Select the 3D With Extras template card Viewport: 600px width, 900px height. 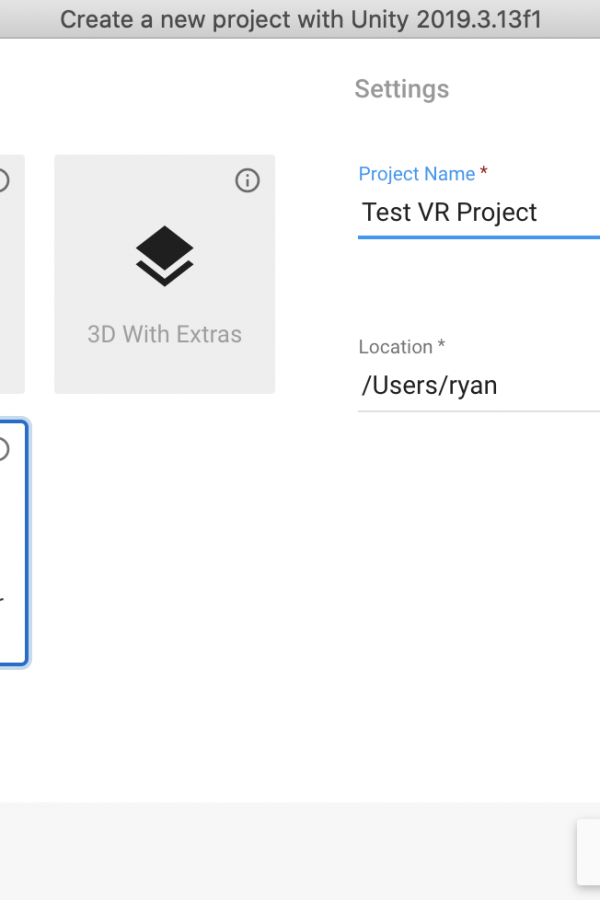pyautogui.click(x=165, y=274)
